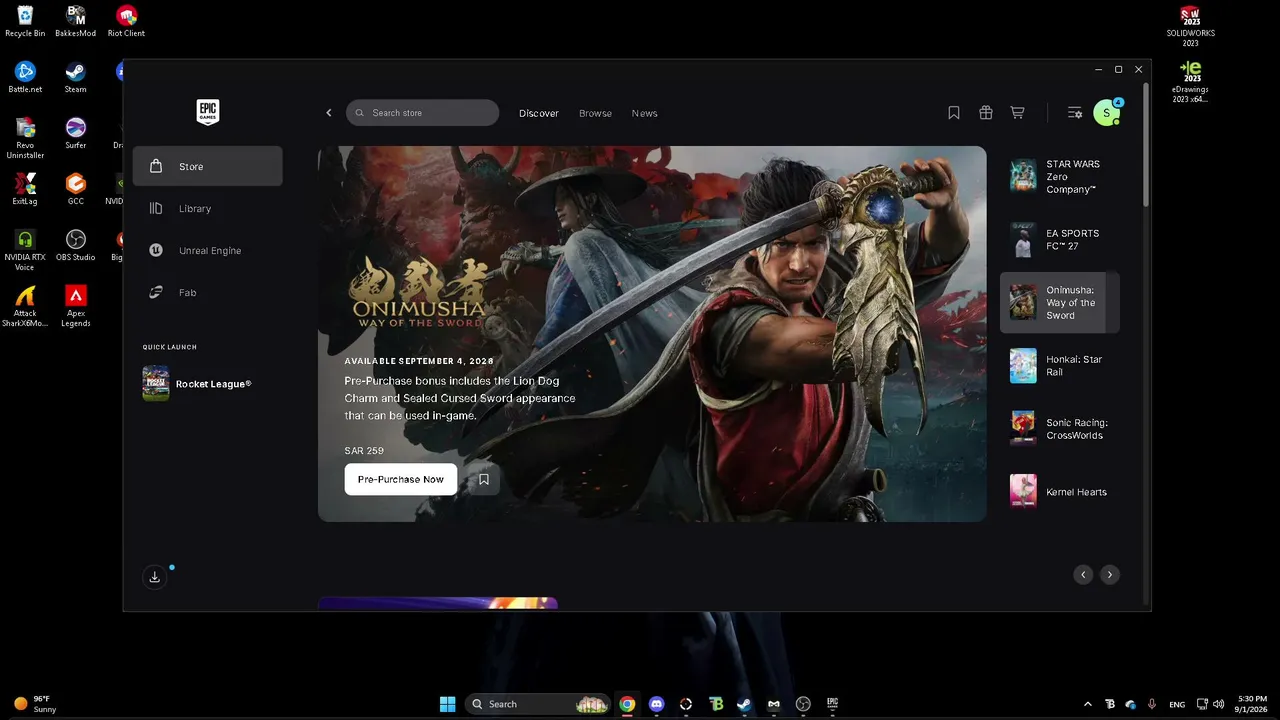Image resolution: width=1280 pixels, height=720 pixels.
Task: Click the SAR 259 price text
Action: tap(364, 451)
